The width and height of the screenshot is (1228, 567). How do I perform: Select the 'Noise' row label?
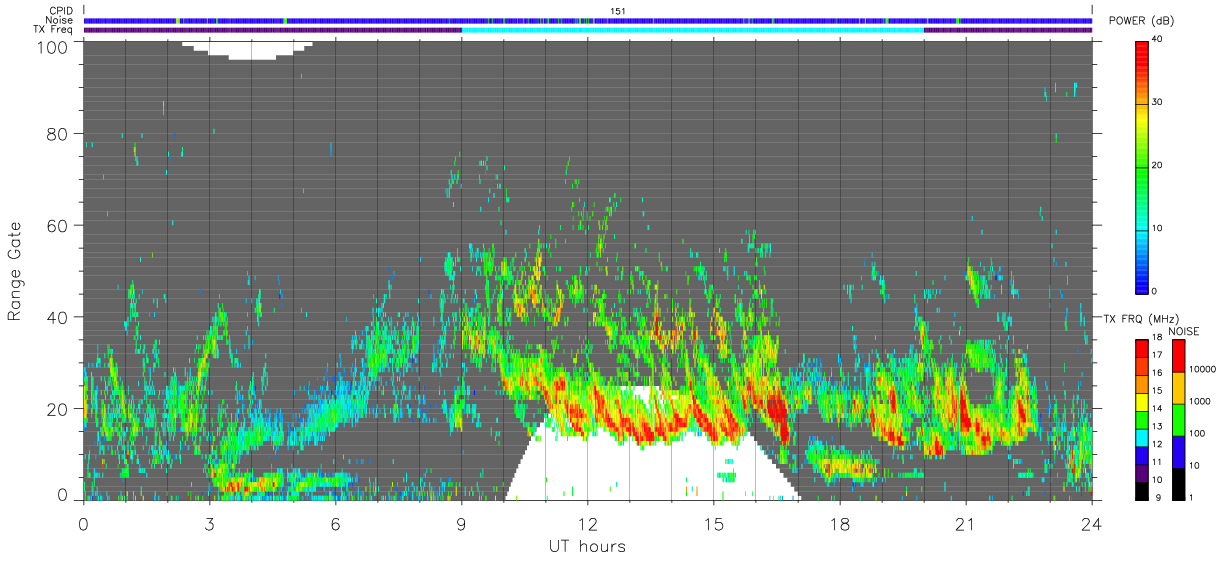[60, 20]
